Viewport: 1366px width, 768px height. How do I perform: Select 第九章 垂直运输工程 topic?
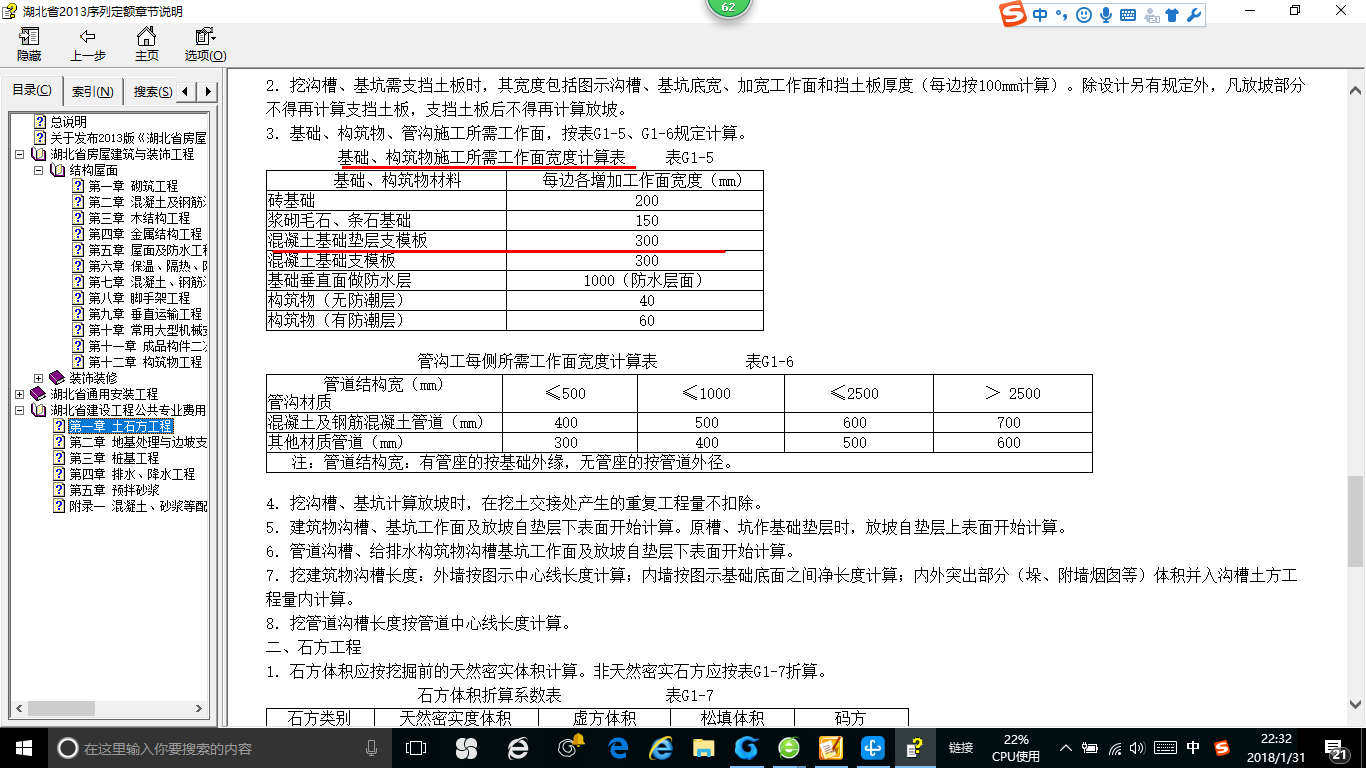pos(145,314)
